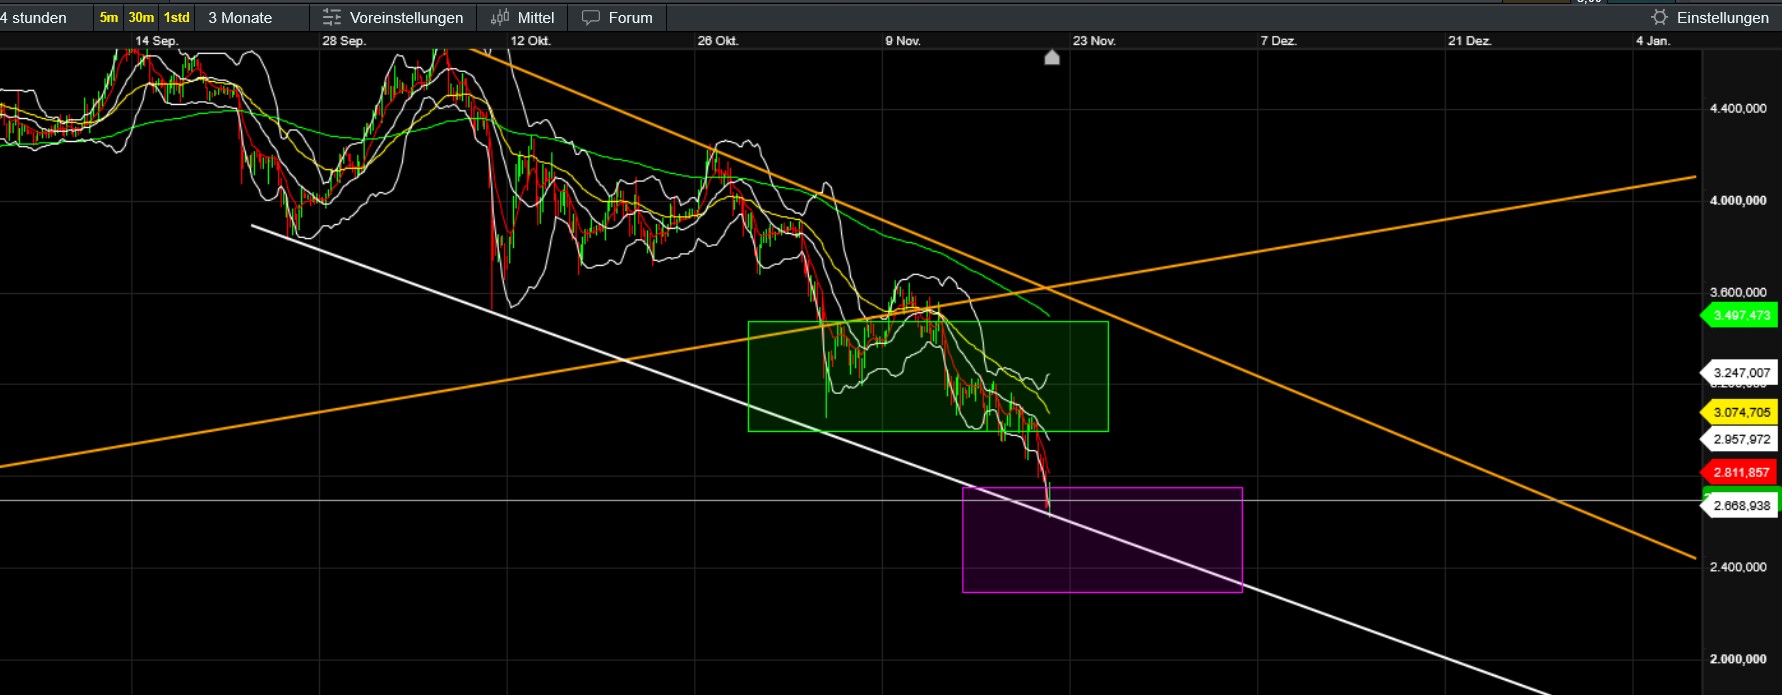Click the Mittel candlestick icon
This screenshot has height=695, width=1782.
pyautogui.click(x=500, y=18)
